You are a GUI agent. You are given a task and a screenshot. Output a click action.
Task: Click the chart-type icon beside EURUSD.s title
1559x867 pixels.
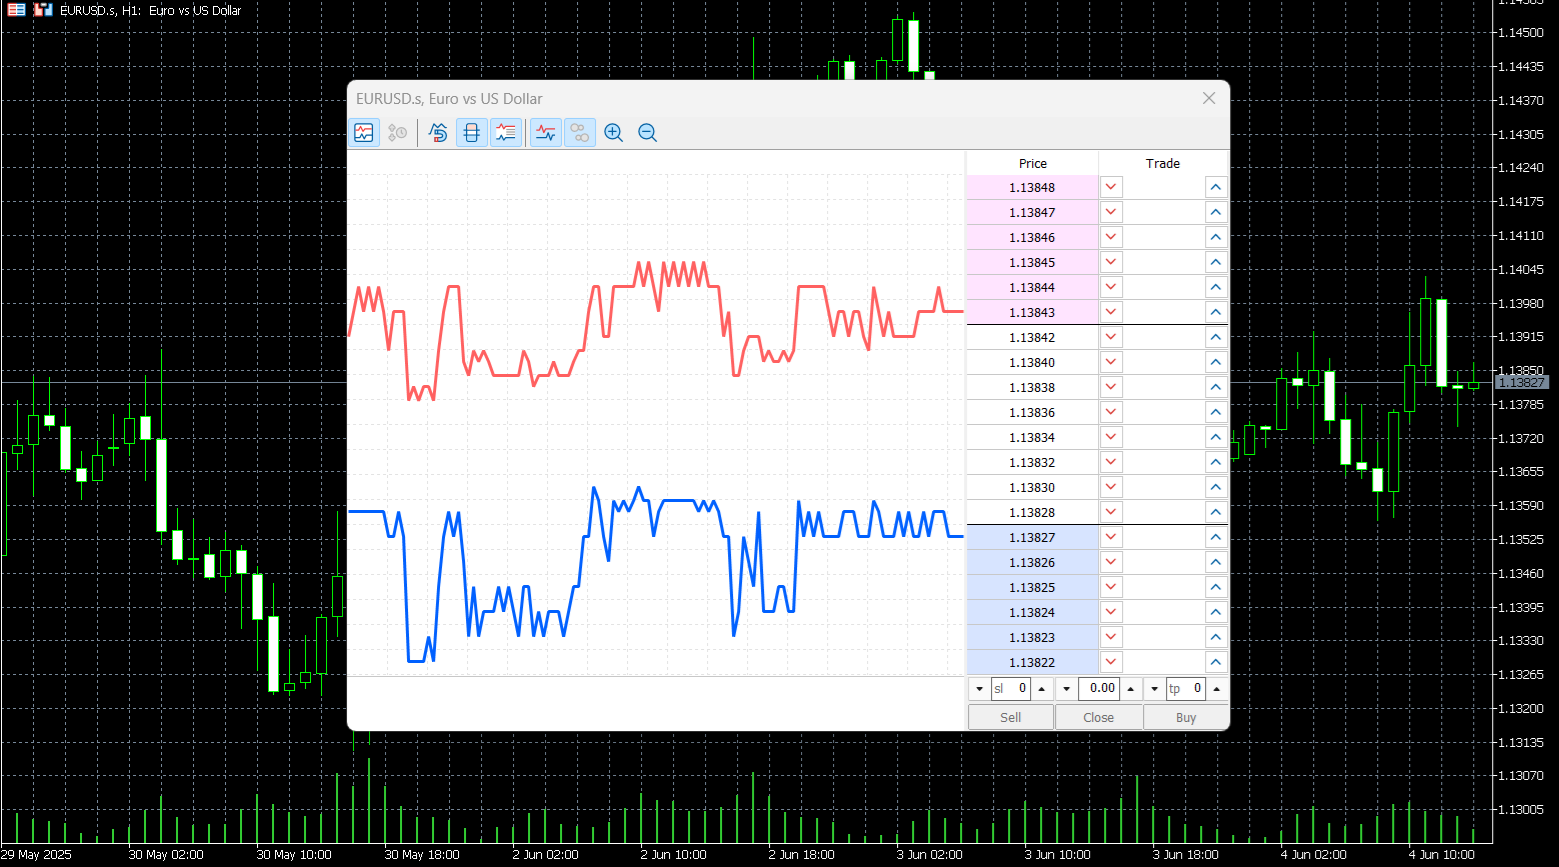(43, 10)
